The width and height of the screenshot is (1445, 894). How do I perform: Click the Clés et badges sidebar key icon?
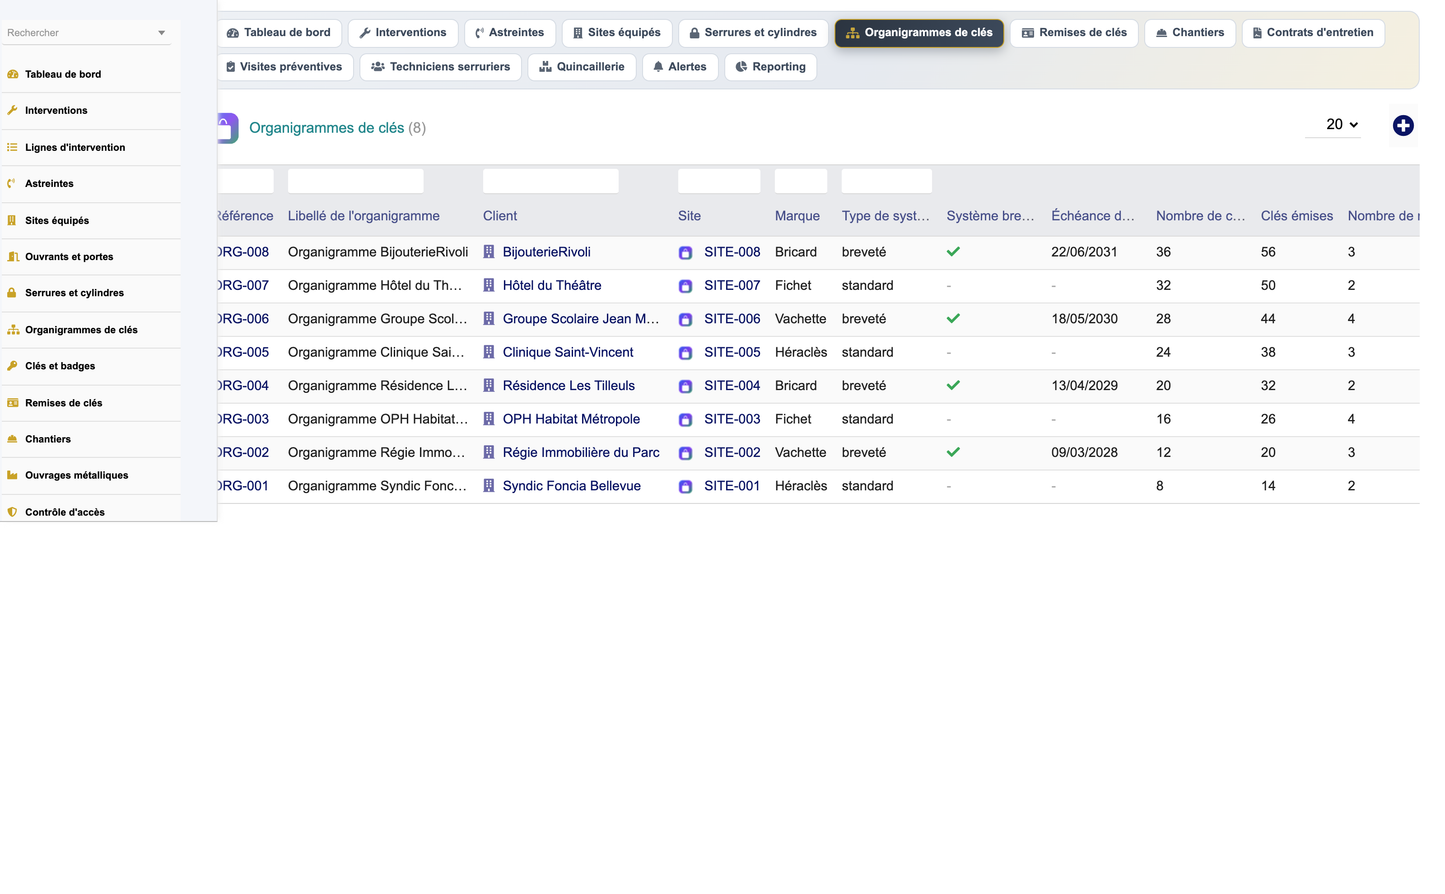coord(12,366)
